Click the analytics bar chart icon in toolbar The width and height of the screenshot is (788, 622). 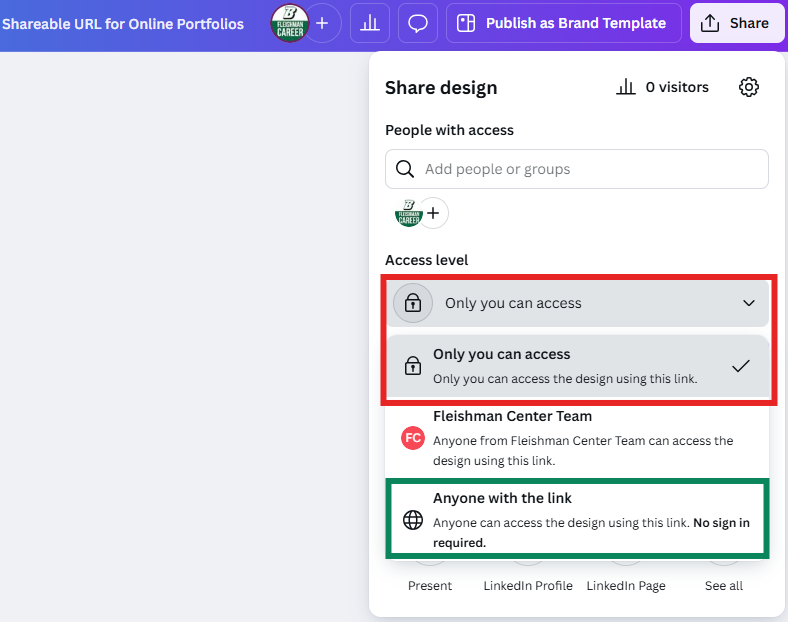click(x=370, y=23)
